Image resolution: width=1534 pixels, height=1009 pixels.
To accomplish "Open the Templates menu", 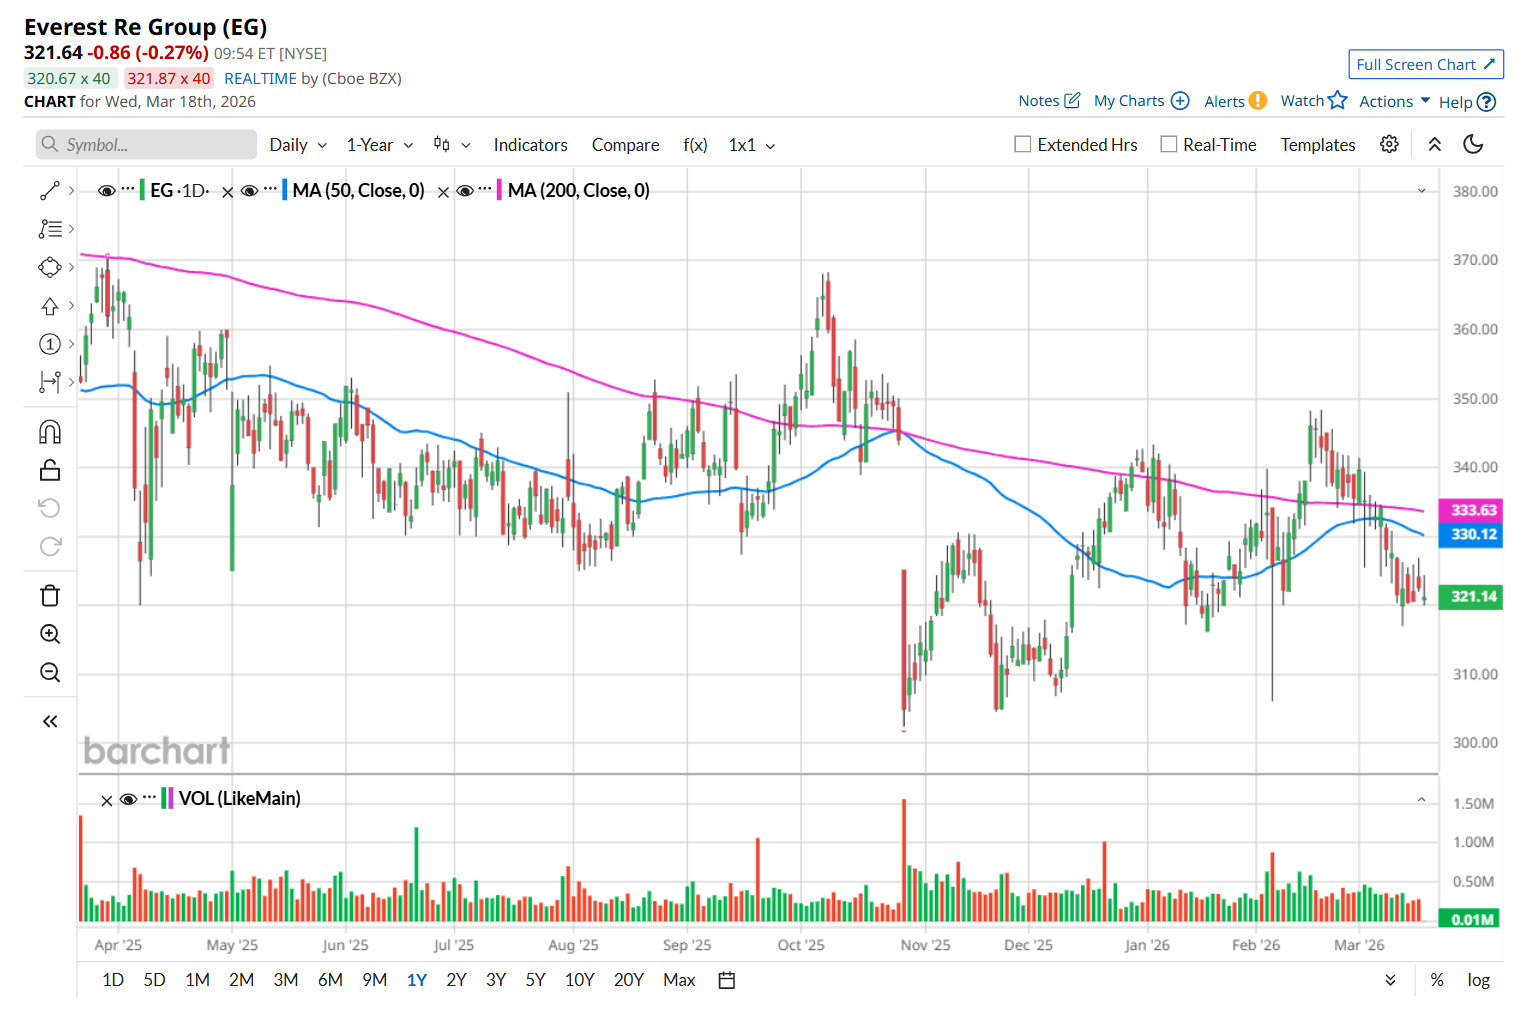I will [x=1318, y=145].
